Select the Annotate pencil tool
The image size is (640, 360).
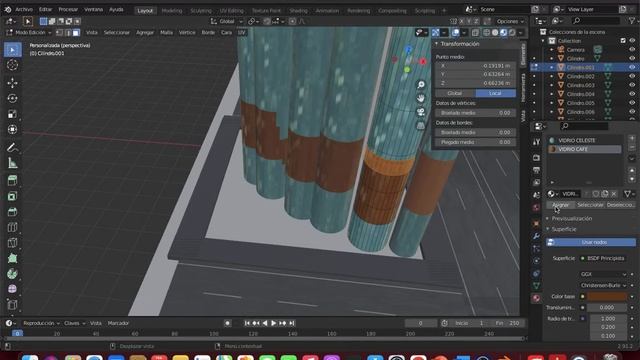click(12, 147)
